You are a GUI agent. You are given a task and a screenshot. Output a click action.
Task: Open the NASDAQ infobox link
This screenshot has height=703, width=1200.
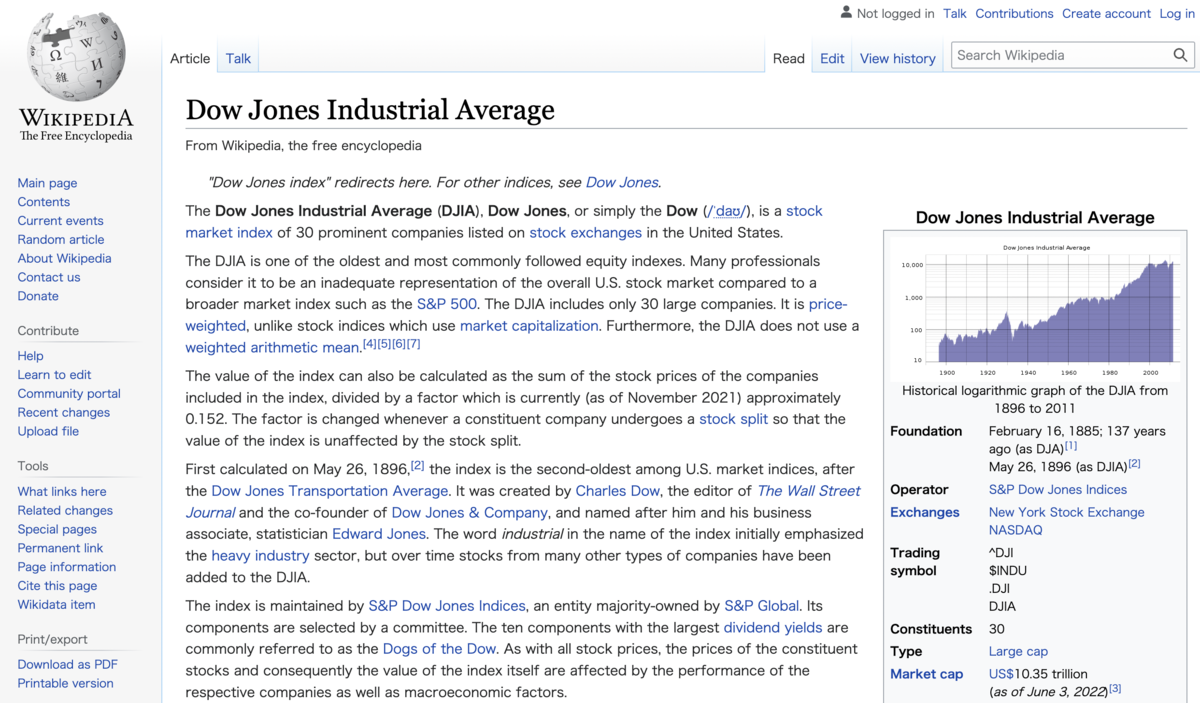click(x=1016, y=530)
